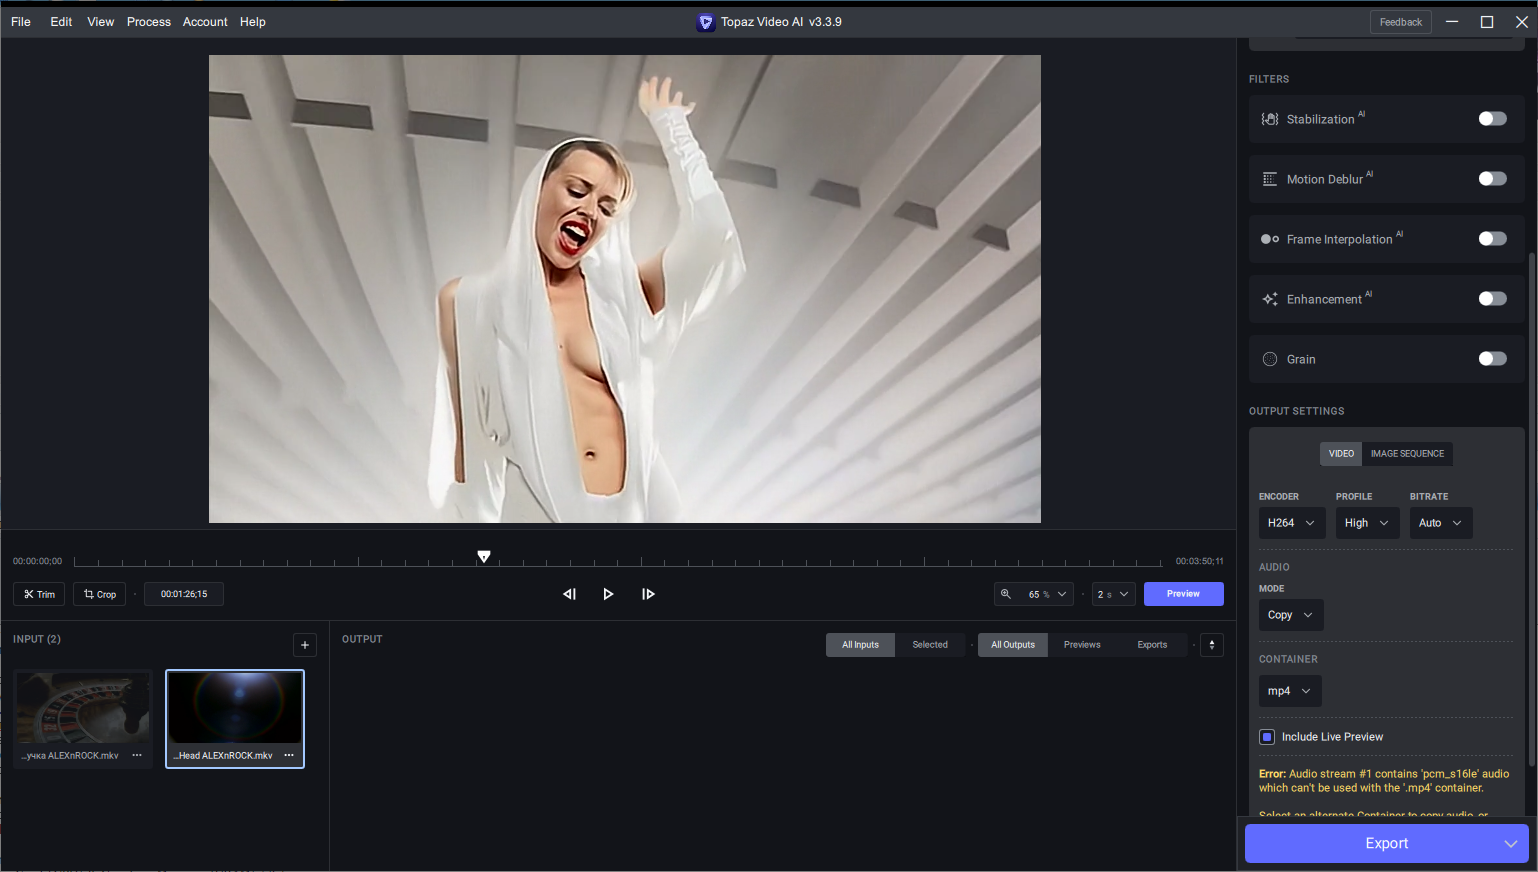
Task: Click the timeline scrub bar
Action: [618, 561]
